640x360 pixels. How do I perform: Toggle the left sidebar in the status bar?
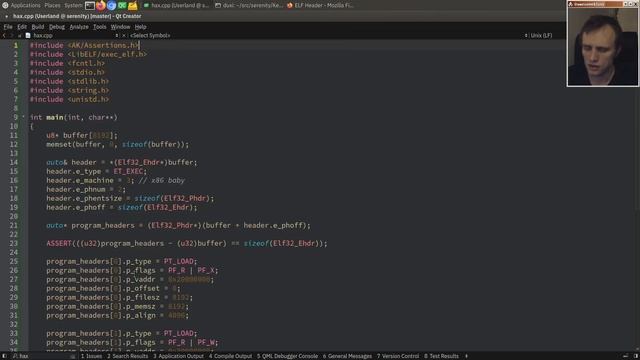coord(4,356)
